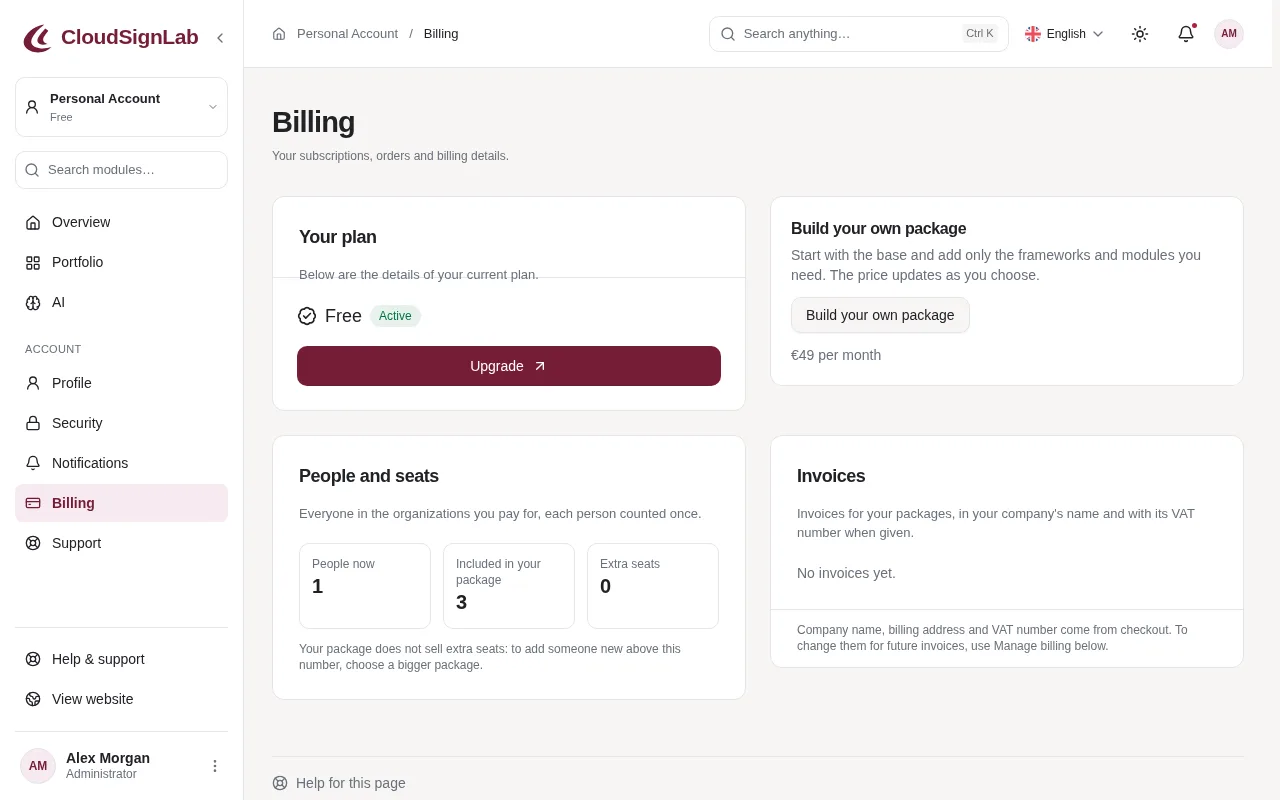
Task: Select the AI module icon
Action: [33, 302]
